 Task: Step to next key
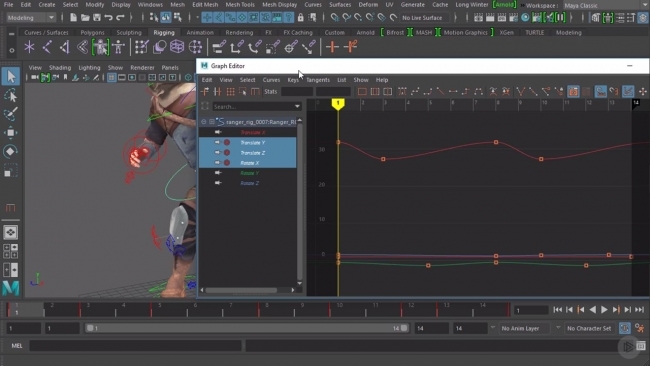(616, 309)
